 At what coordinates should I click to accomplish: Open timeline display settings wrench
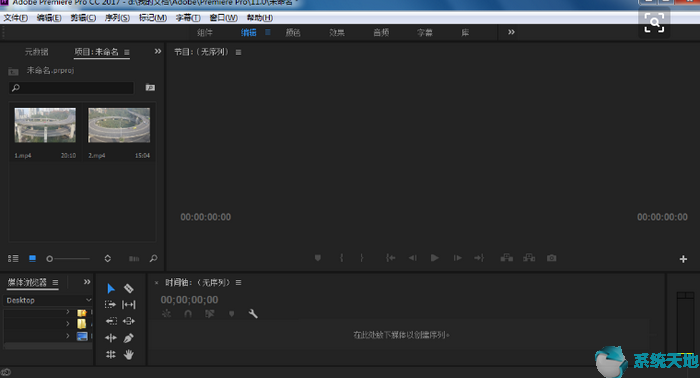253,314
